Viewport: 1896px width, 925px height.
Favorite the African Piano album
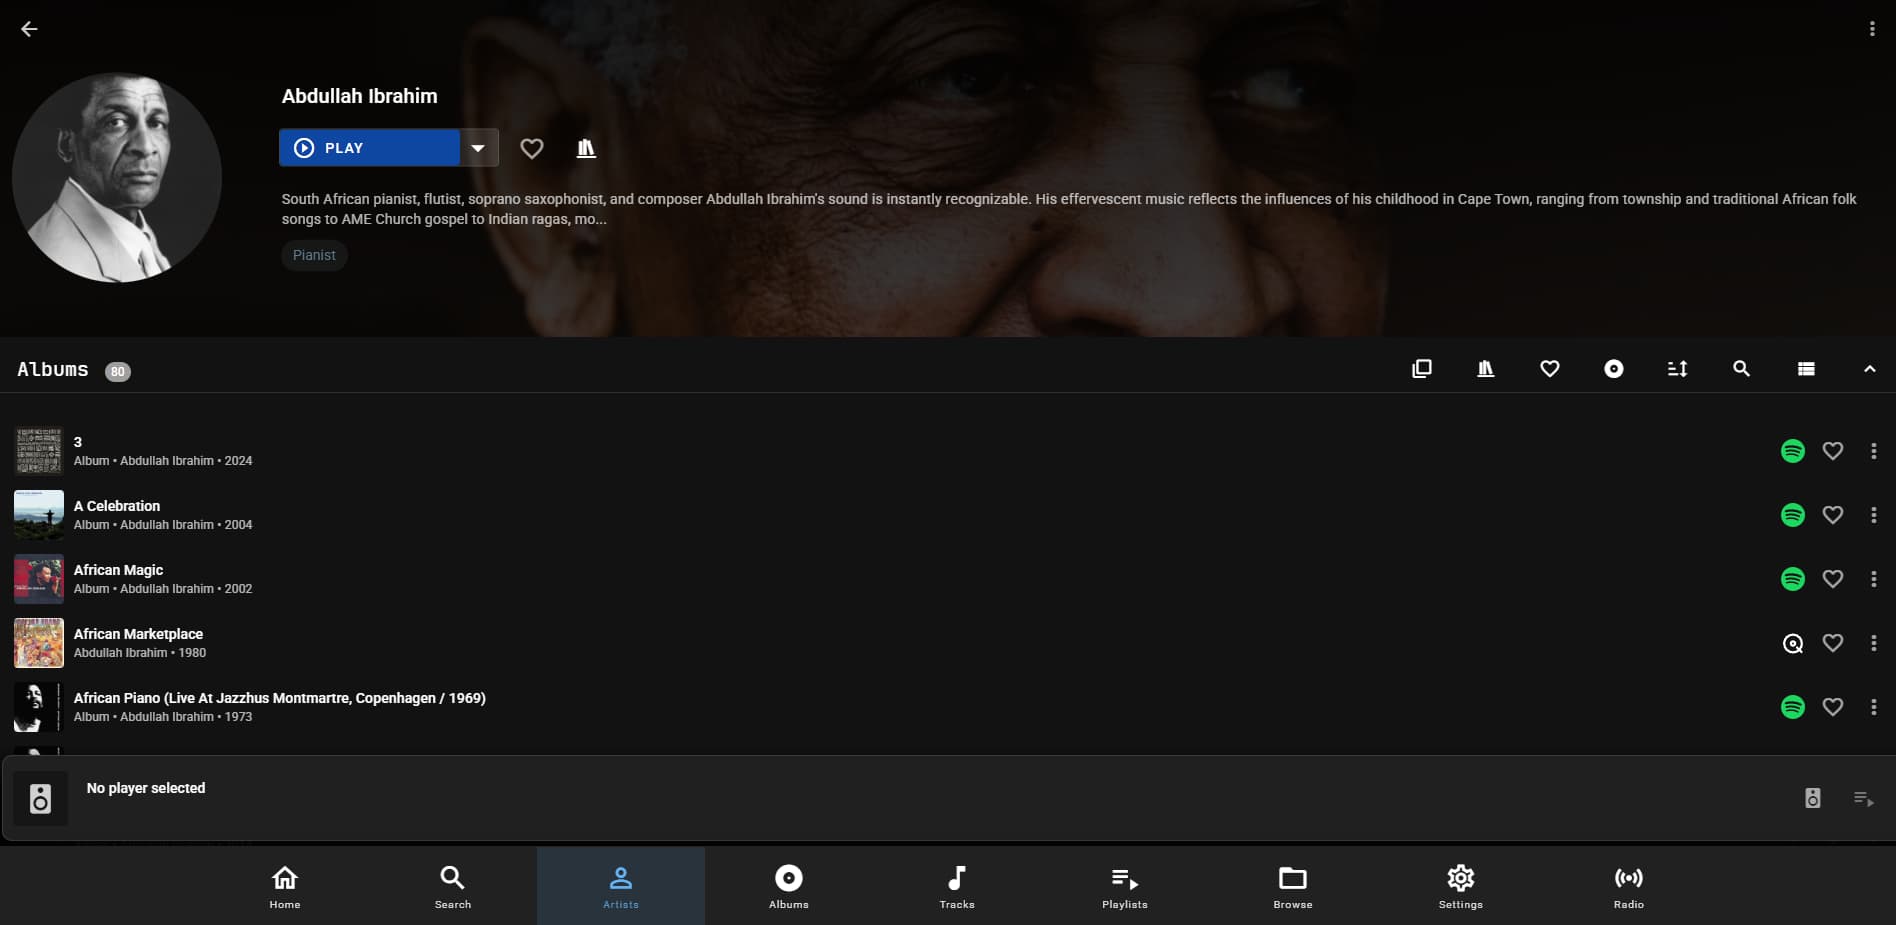click(1832, 707)
